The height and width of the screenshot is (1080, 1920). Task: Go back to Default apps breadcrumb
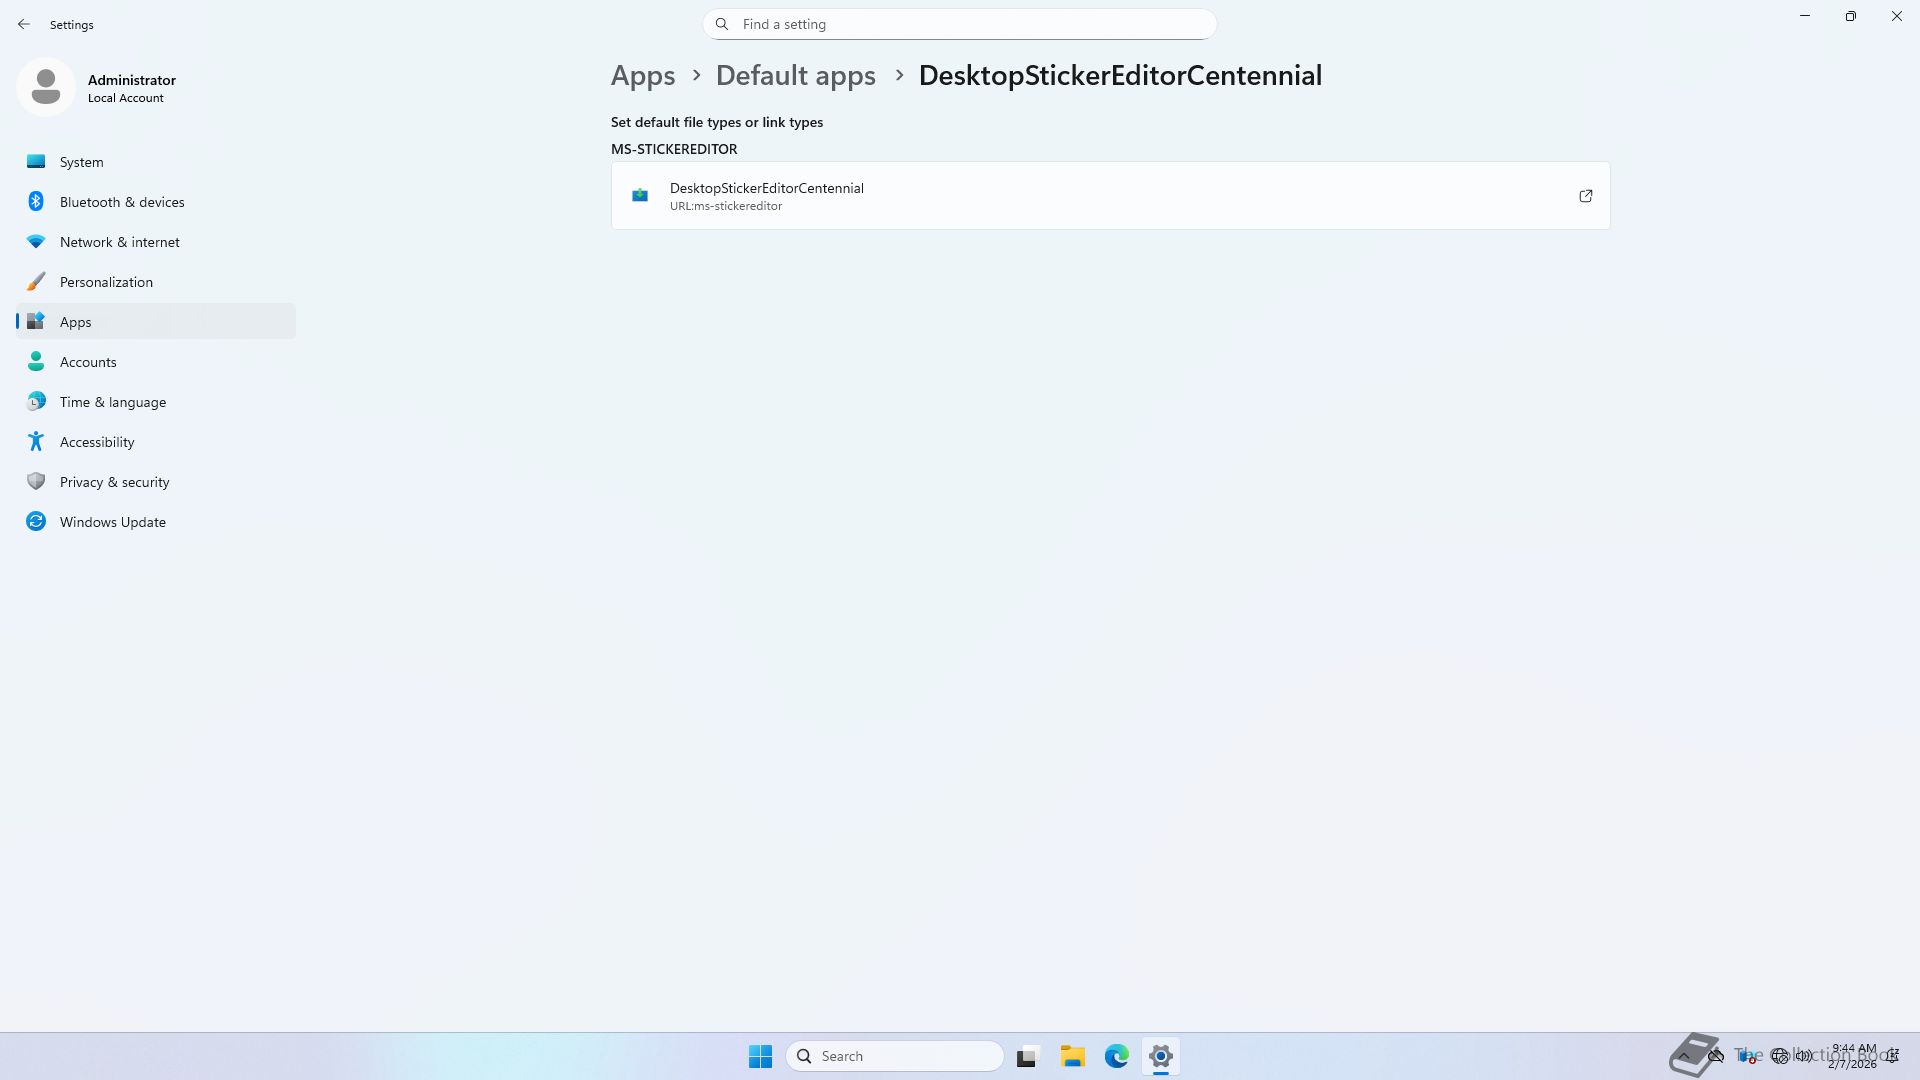tap(795, 76)
